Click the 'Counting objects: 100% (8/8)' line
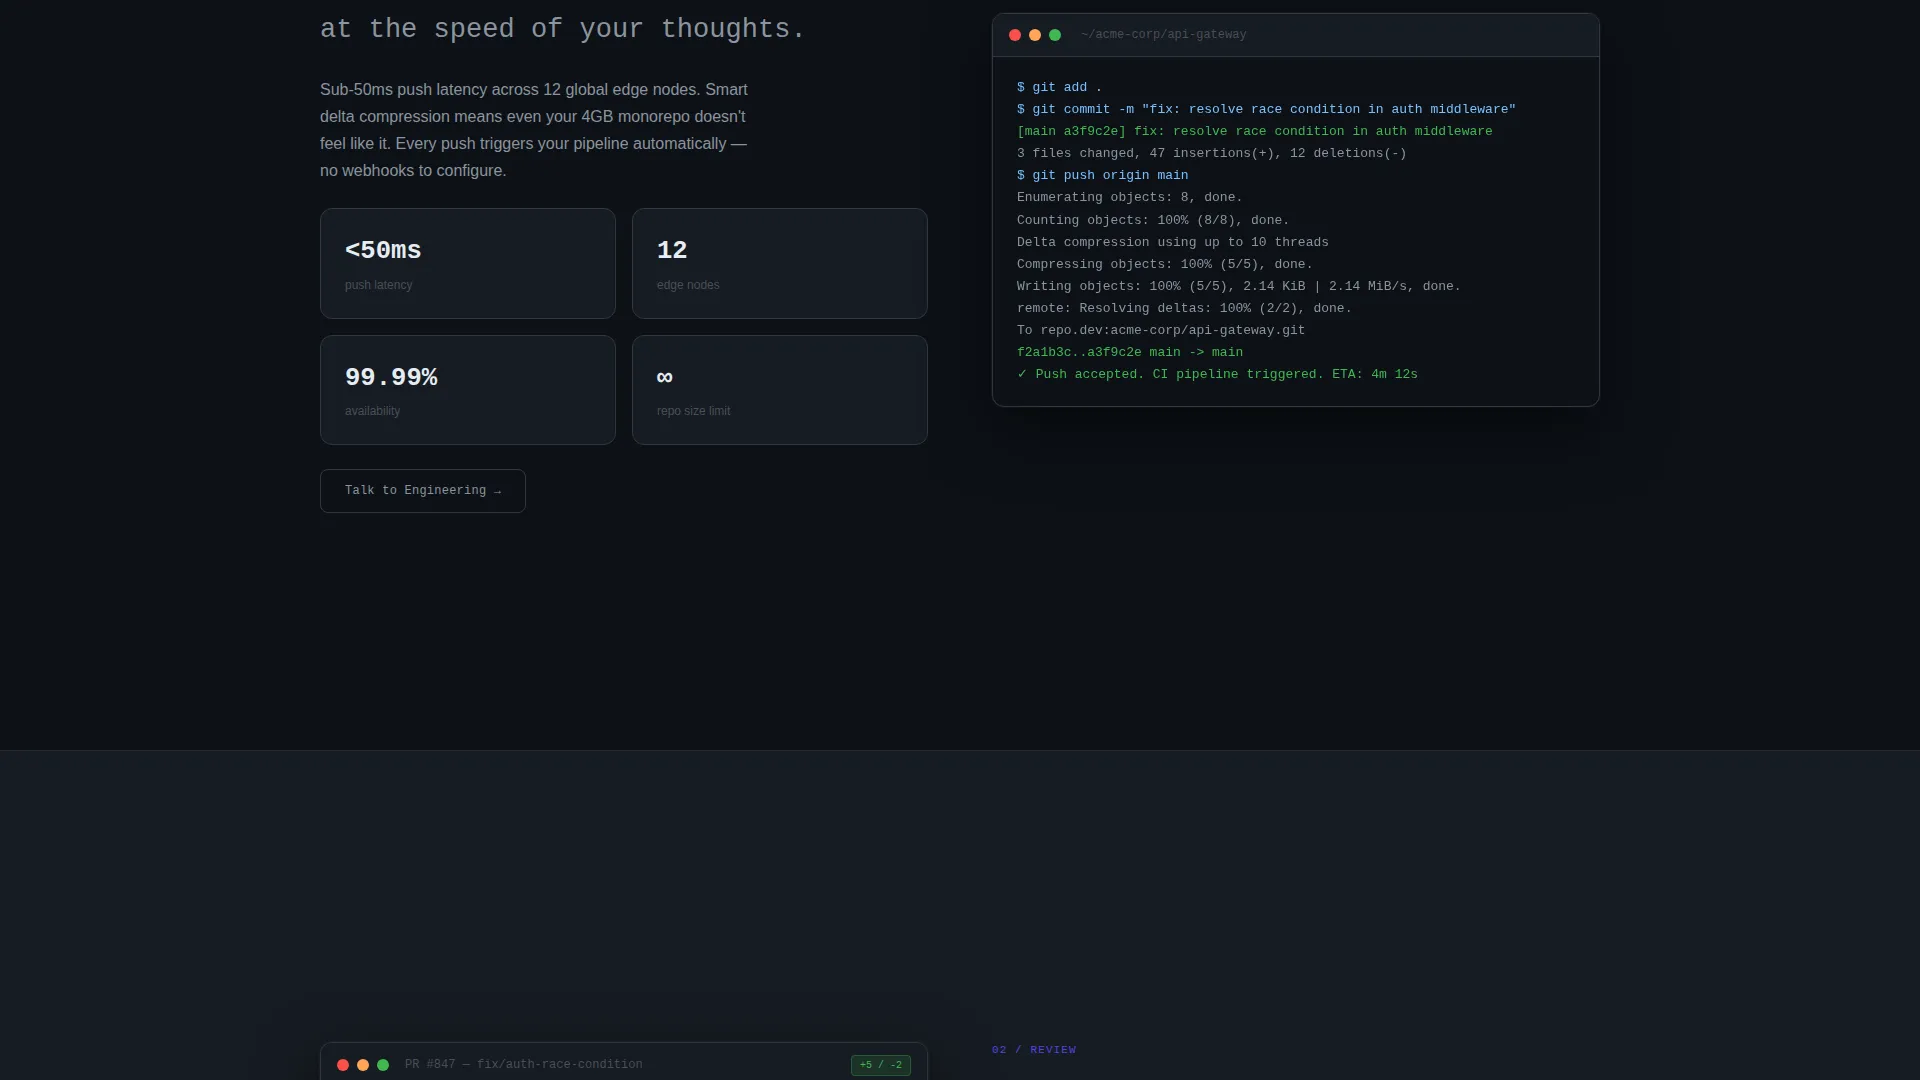This screenshot has width=1920, height=1080. point(1153,221)
